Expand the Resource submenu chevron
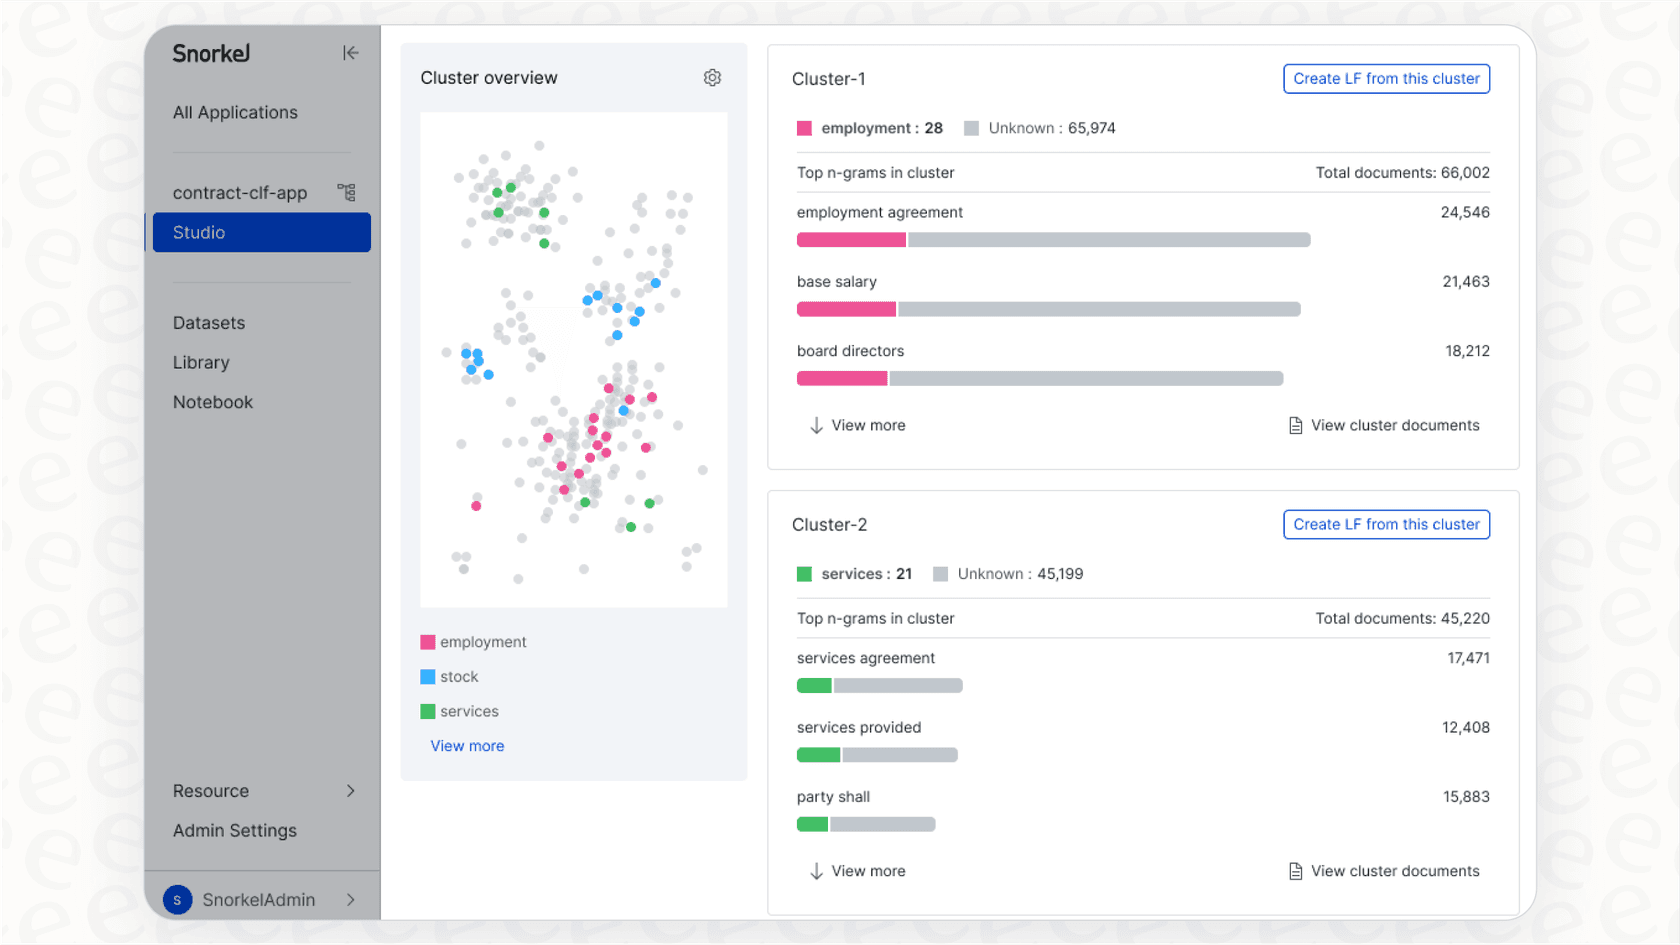The width and height of the screenshot is (1680, 945). (351, 791)
